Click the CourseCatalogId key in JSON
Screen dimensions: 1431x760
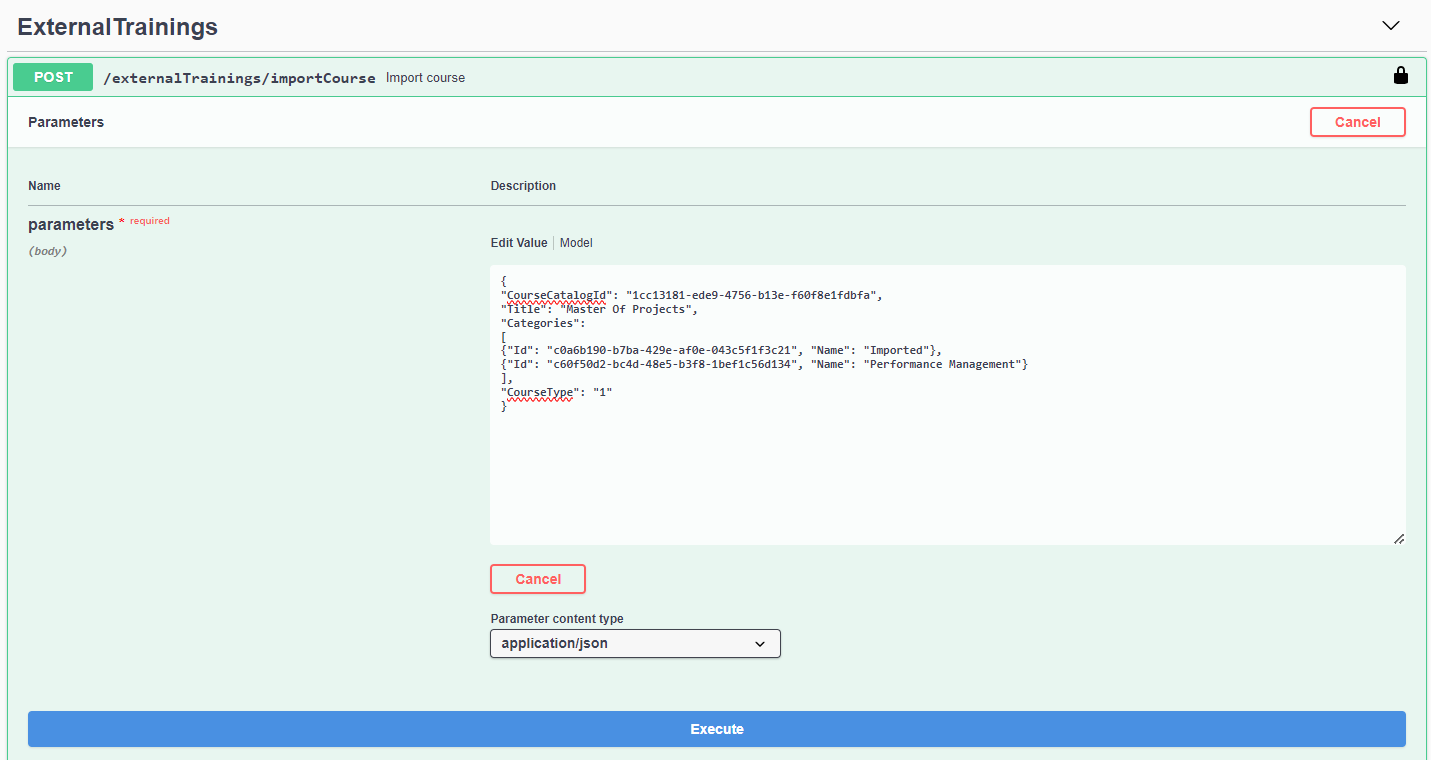point(556,296)
